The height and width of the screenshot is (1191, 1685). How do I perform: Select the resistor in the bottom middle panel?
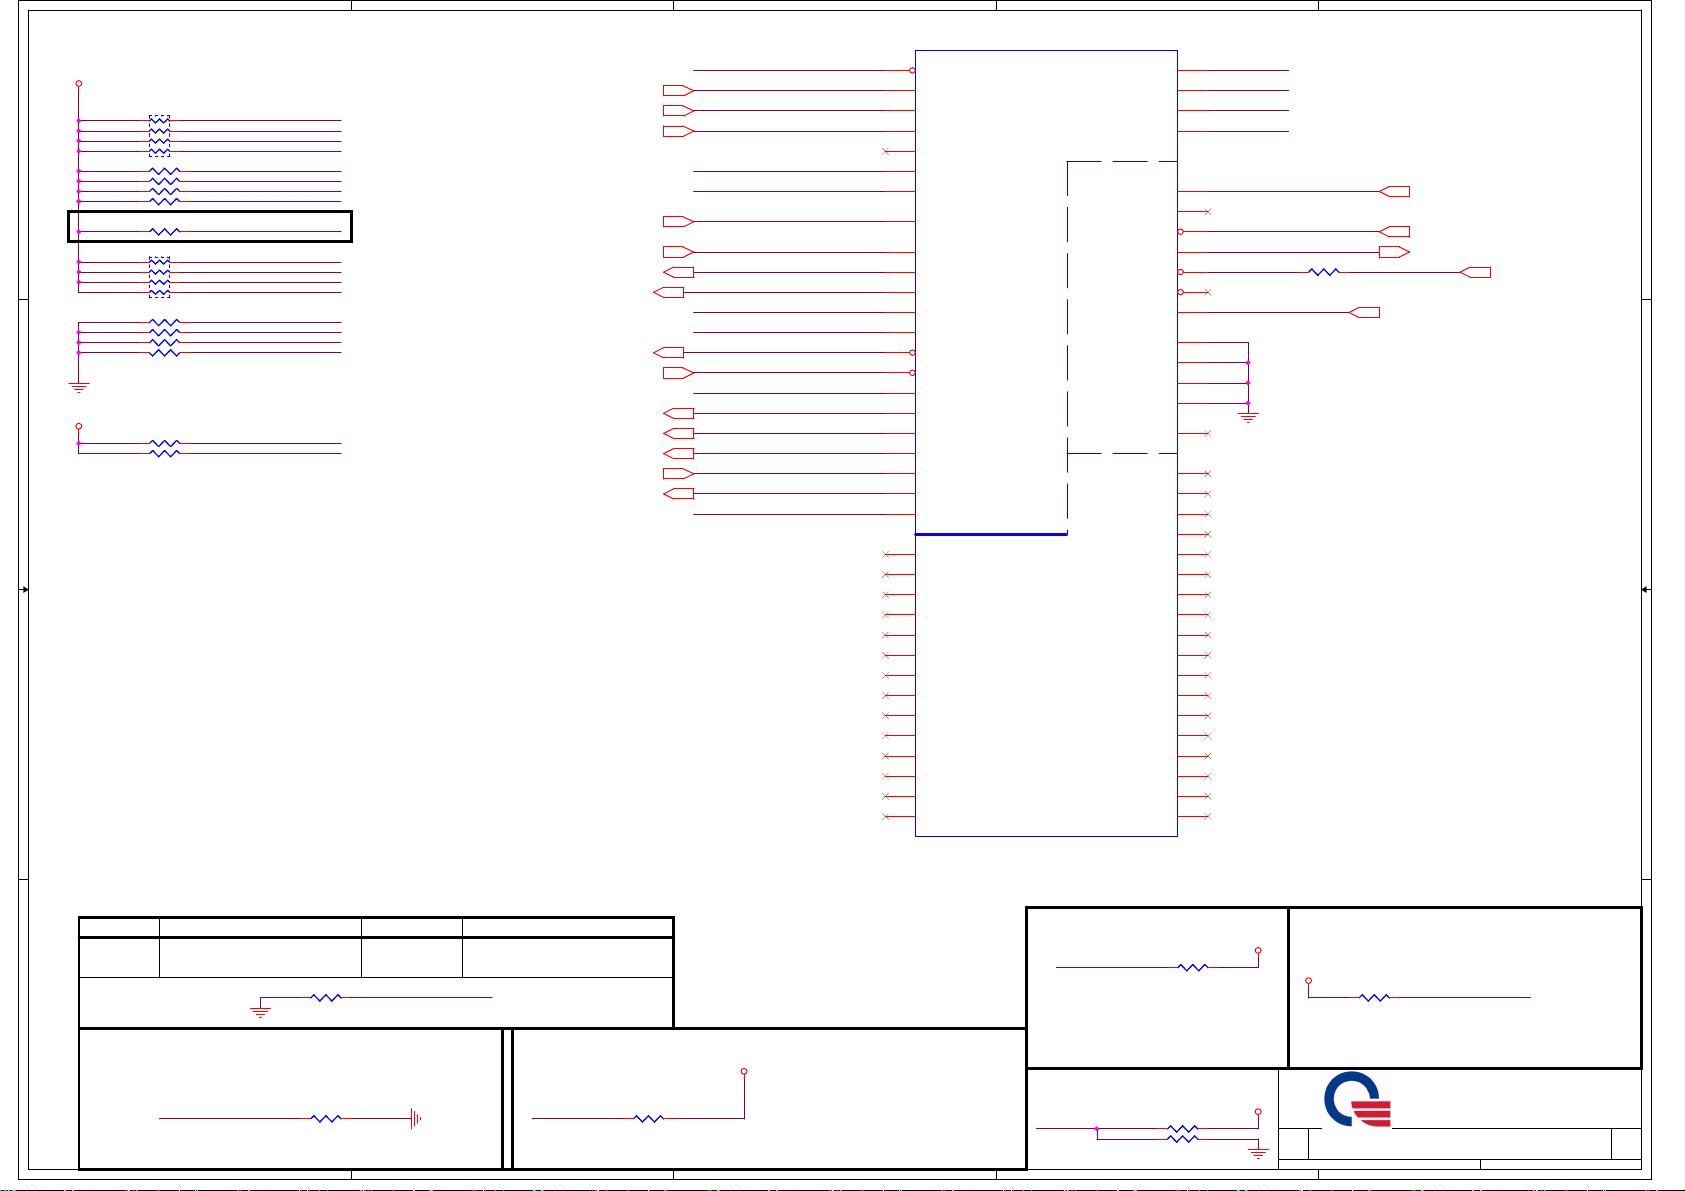(x=649, y=1119)
